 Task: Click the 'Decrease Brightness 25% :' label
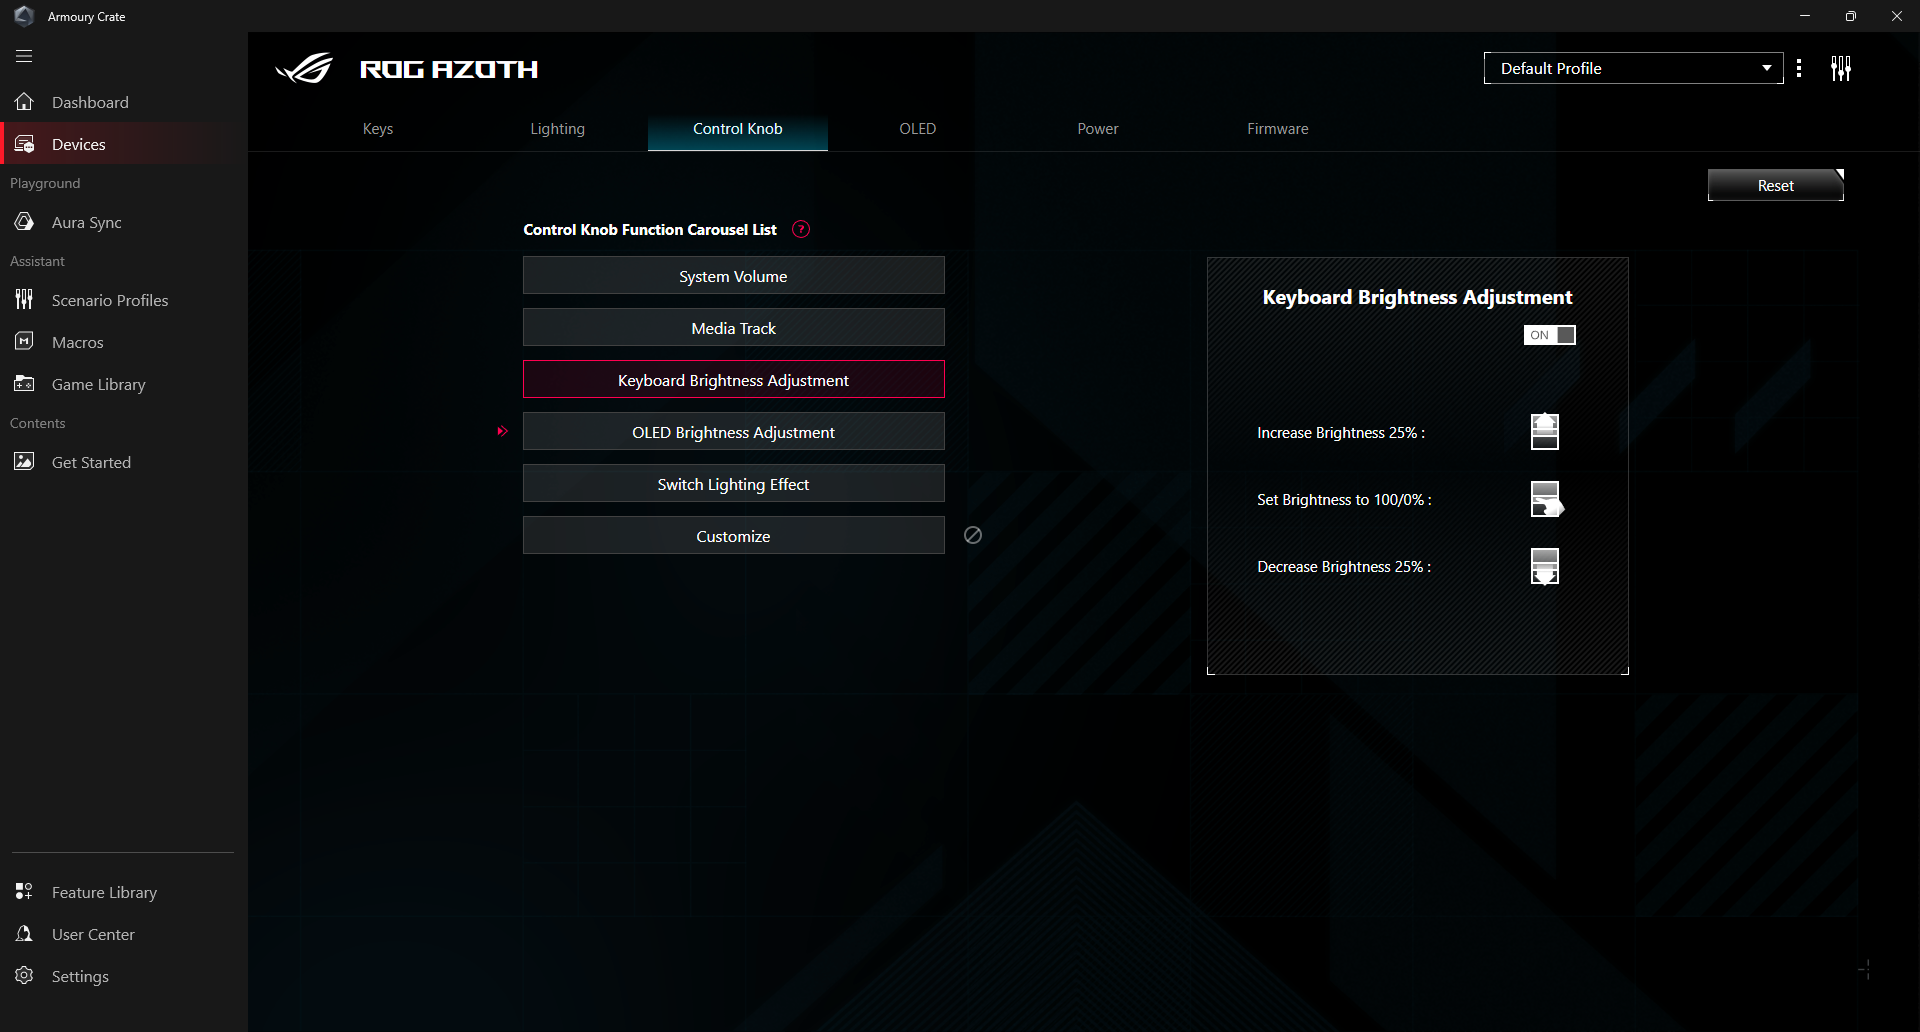(1344, 567)
